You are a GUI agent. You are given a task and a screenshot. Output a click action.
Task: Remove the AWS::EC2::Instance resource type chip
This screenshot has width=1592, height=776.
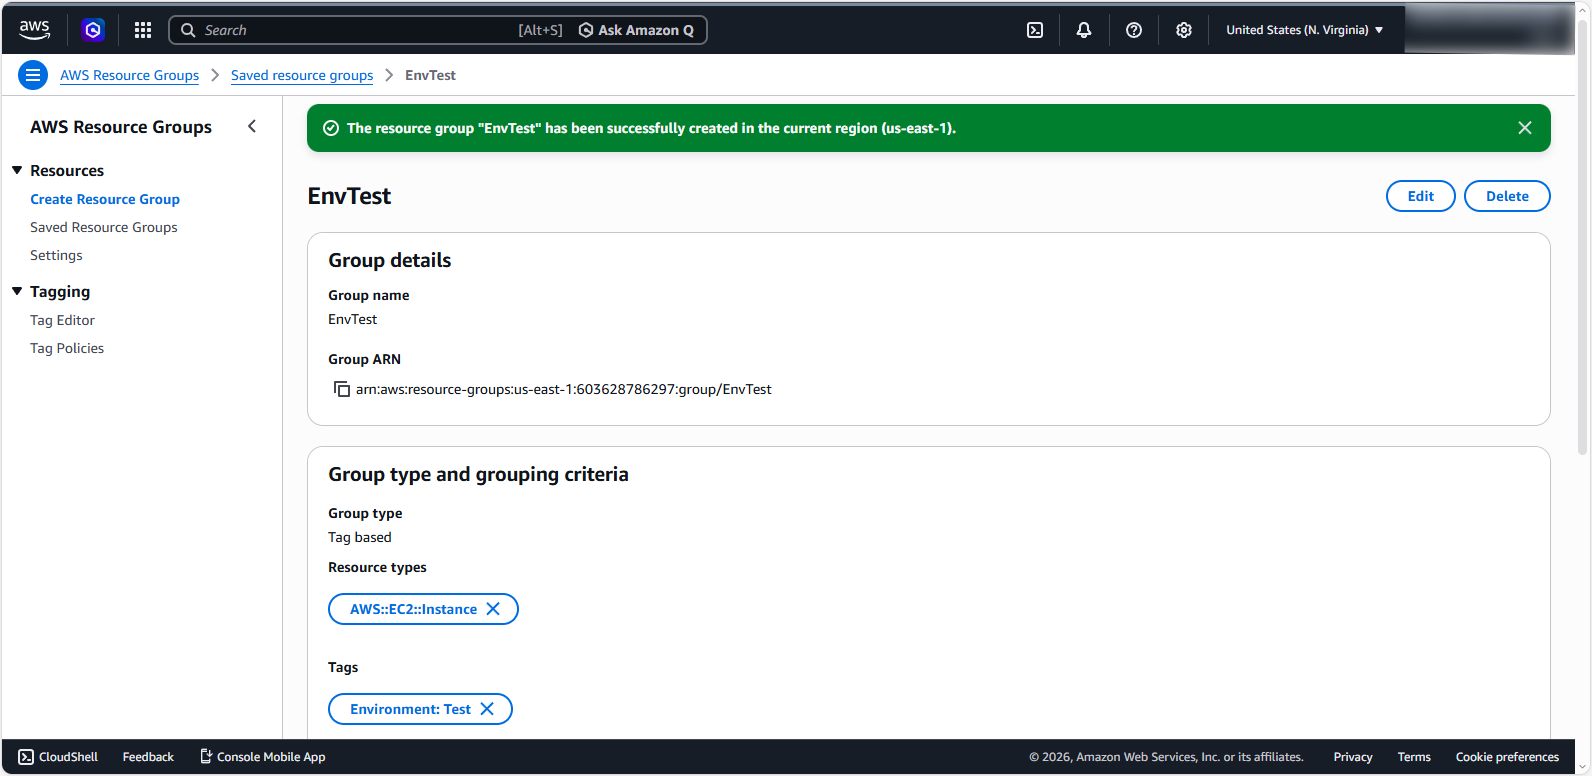click(x=493, y=609)
